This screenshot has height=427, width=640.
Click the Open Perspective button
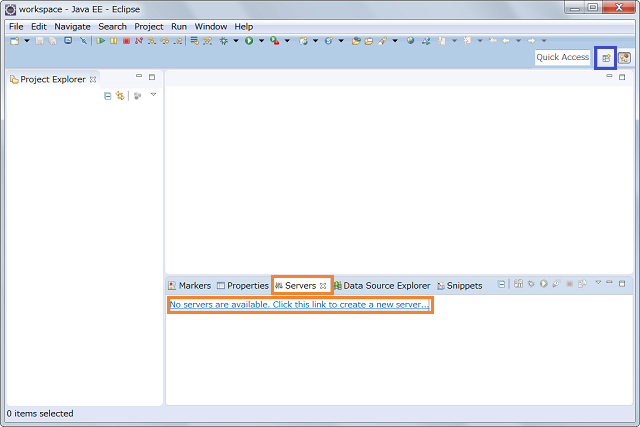[x=606, y=58]
